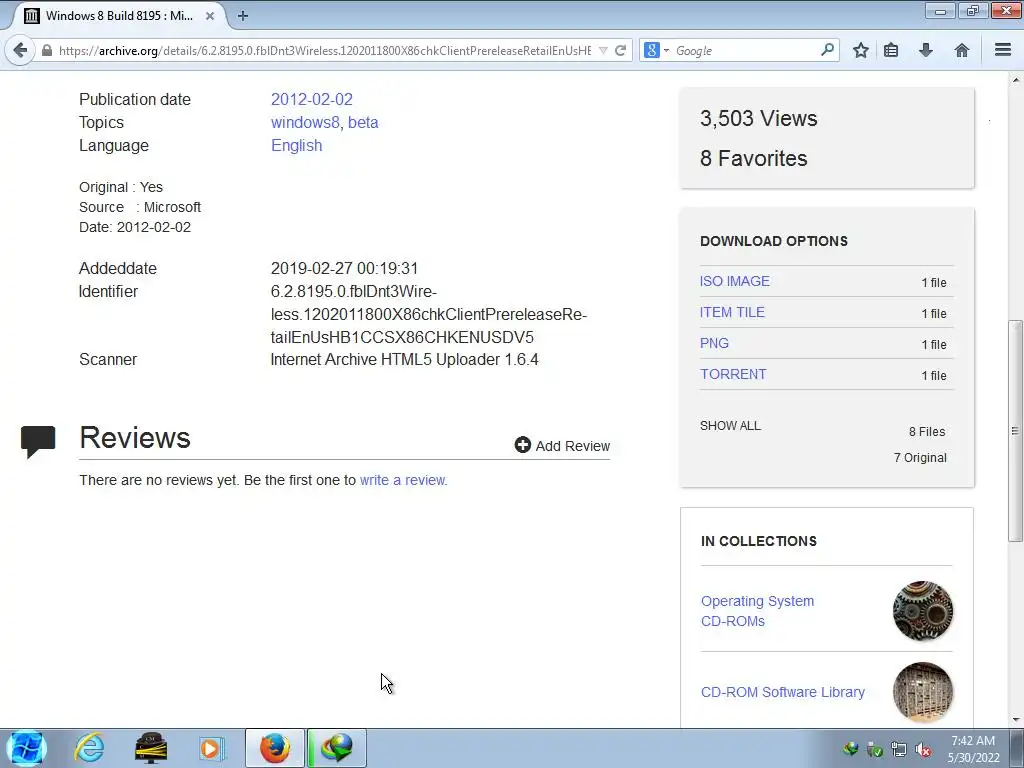
Task: Reload the page with the refresh icon
Action: 620,50
